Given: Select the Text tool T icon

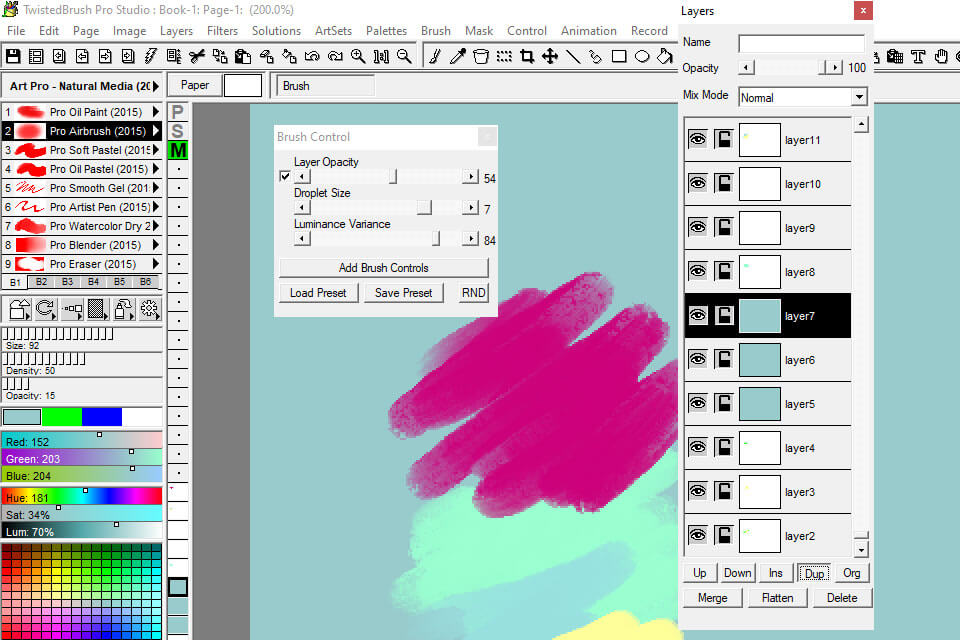Looking at the screenshot, I should click(x=918, y=56).
